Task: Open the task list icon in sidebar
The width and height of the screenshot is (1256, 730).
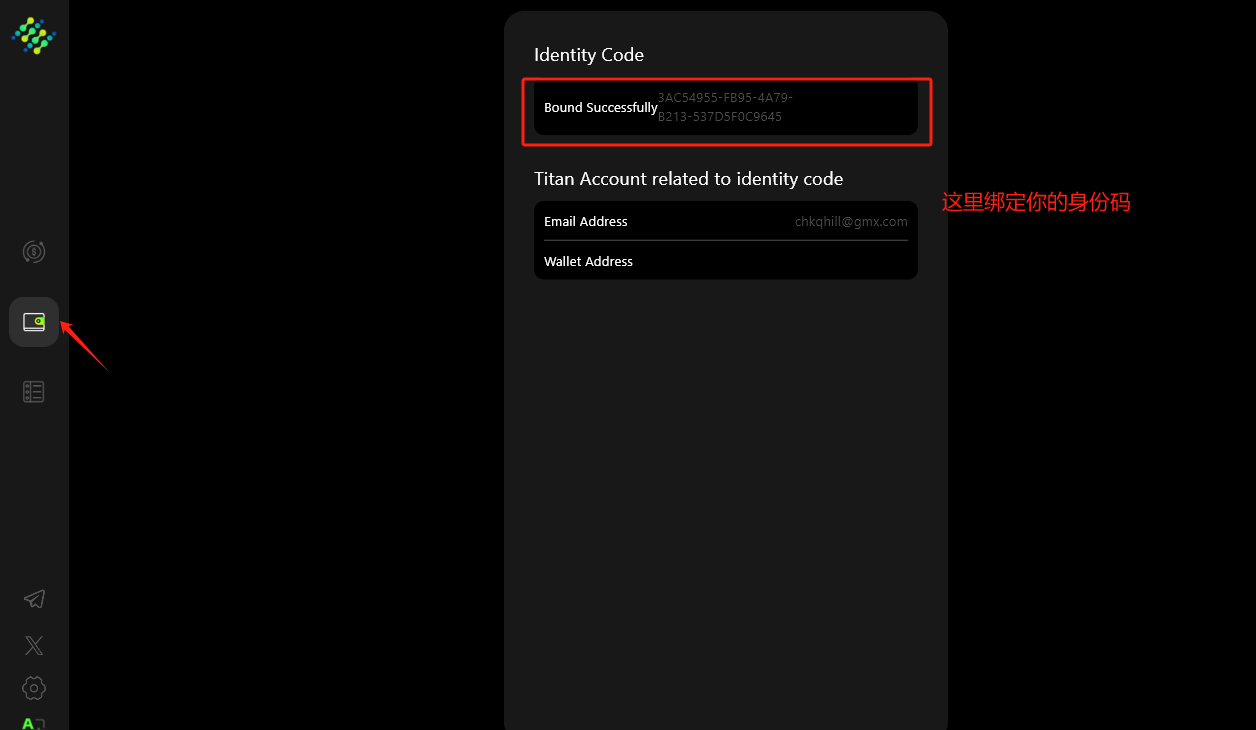Action: (x=34, y=392)
